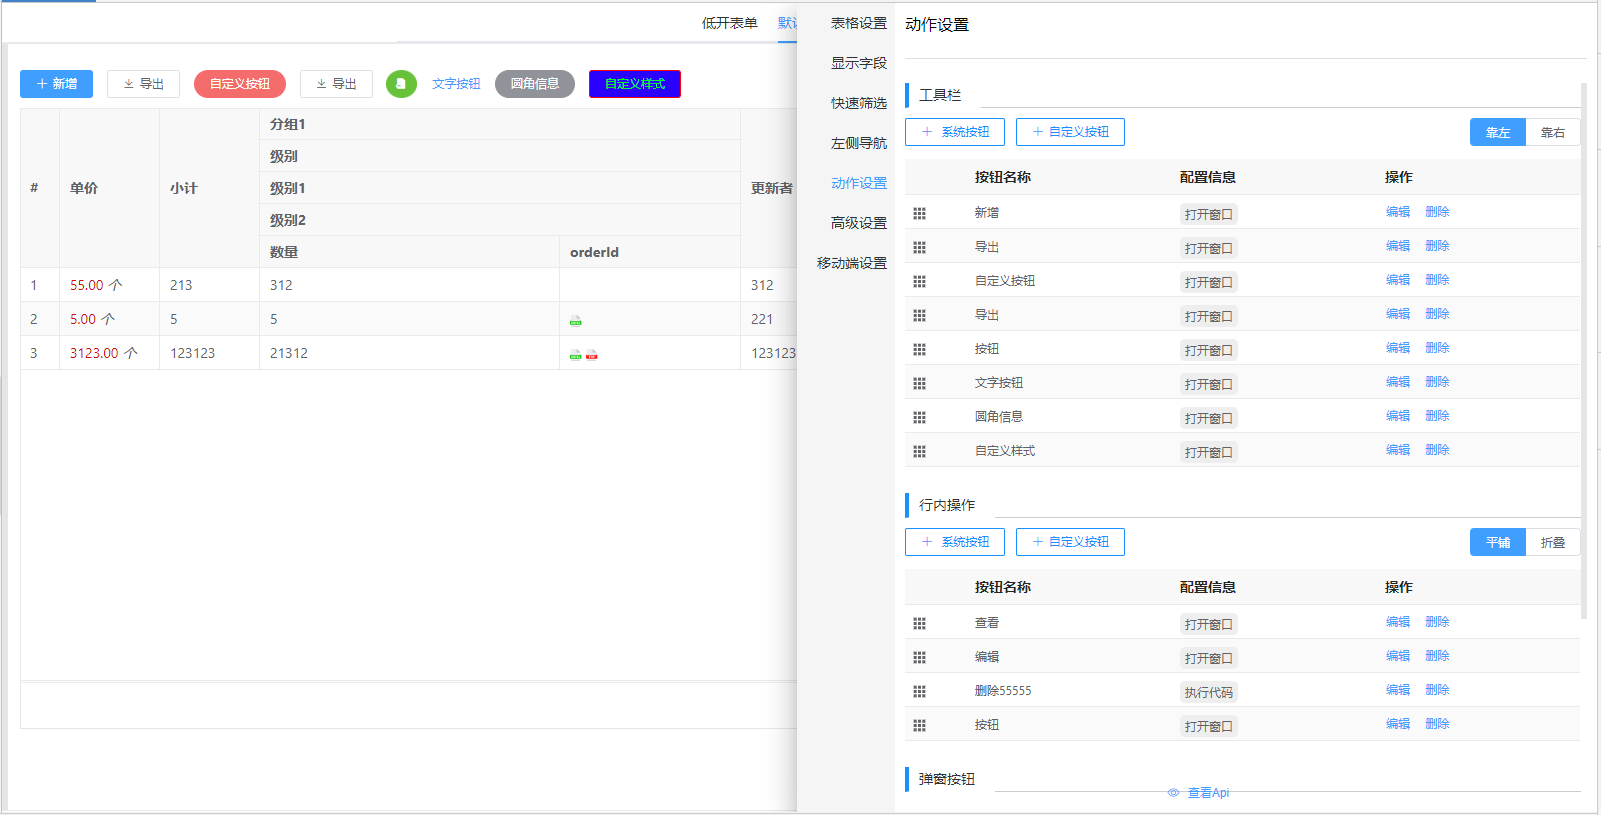
Task: Select 平铺 layout for row actions
Action: tap(1497, 542)
